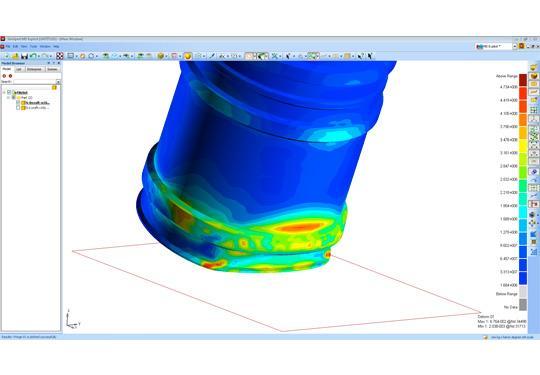Viewport: 540px width, 375px height.
Task: Toggle the top model checkbox in tree
Action: [x=9, y=92]
